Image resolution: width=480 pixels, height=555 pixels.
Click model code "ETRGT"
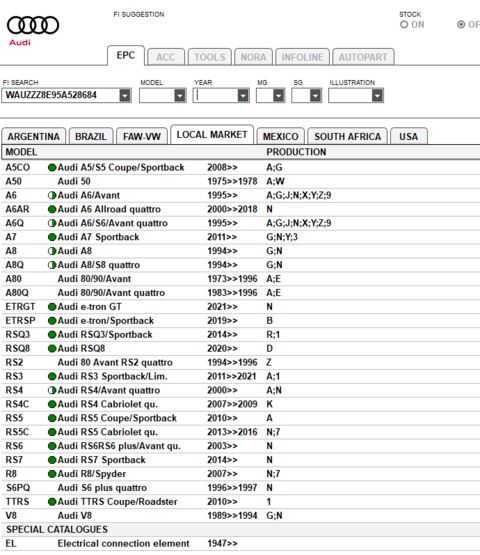pos(21,307)
